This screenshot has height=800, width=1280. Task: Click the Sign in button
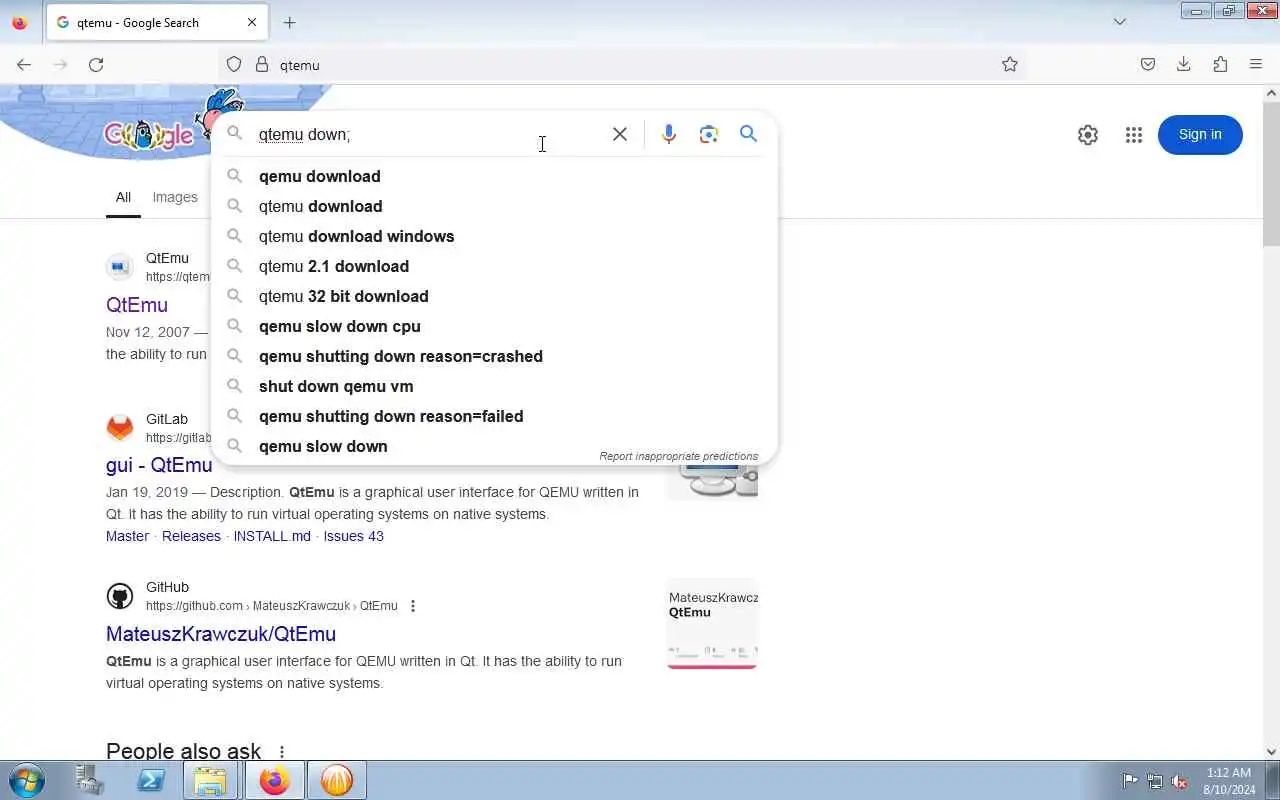[1200, 135]
